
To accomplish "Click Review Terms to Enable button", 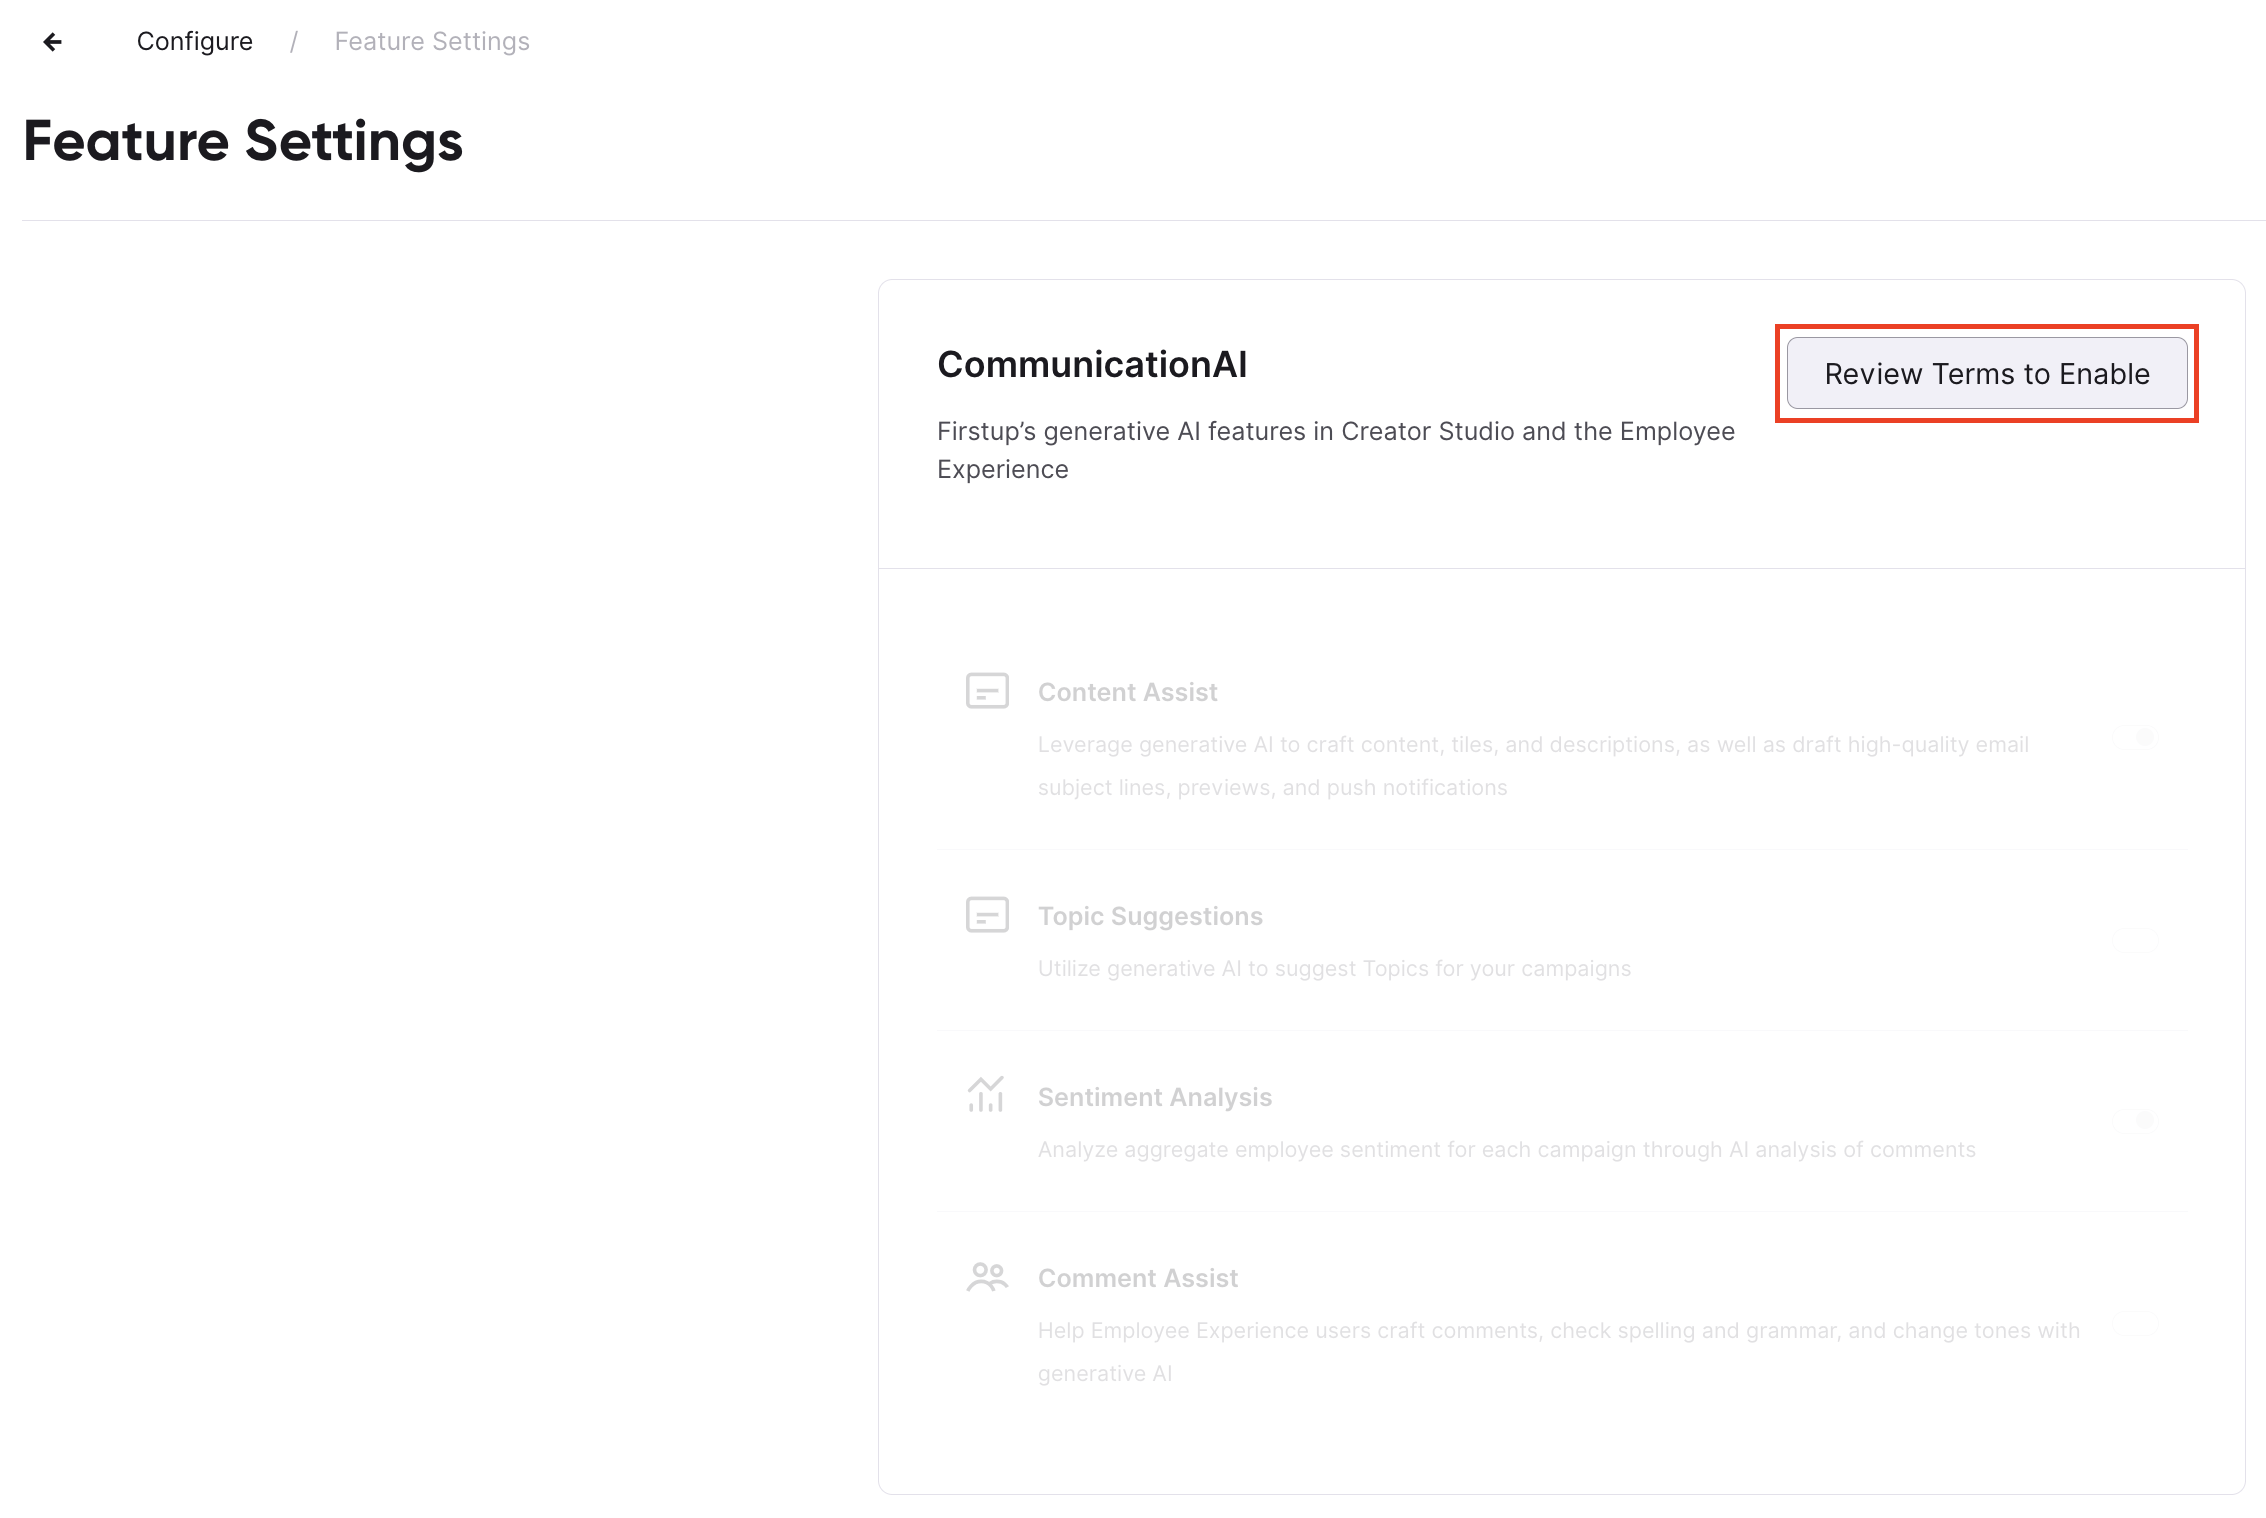I will click(1987, 373).
